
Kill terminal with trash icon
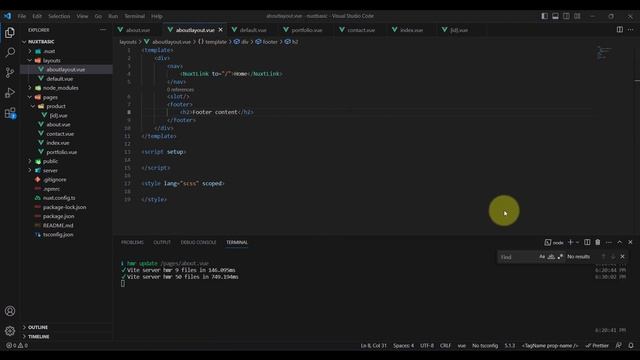[598, 242]
